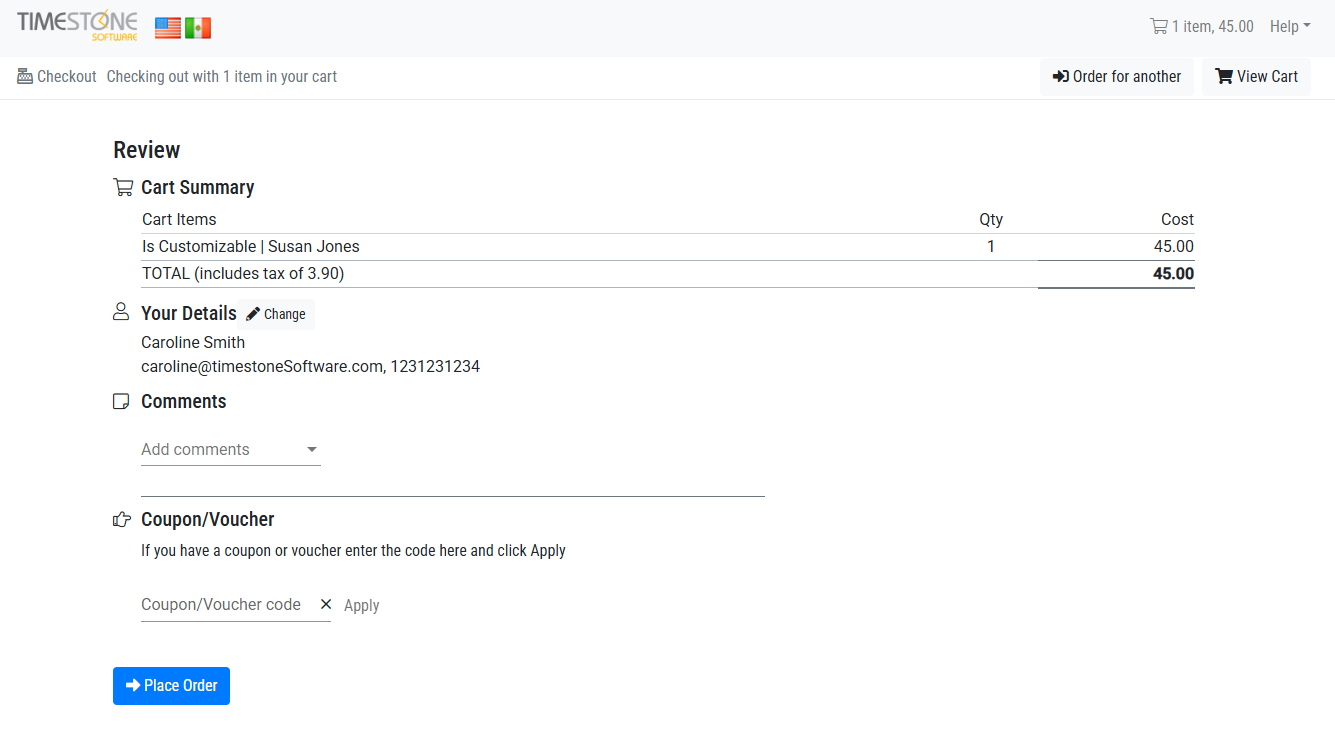Click the Cart Summary cart icon
The image size is (1335, 756).
tap(123, 187)
